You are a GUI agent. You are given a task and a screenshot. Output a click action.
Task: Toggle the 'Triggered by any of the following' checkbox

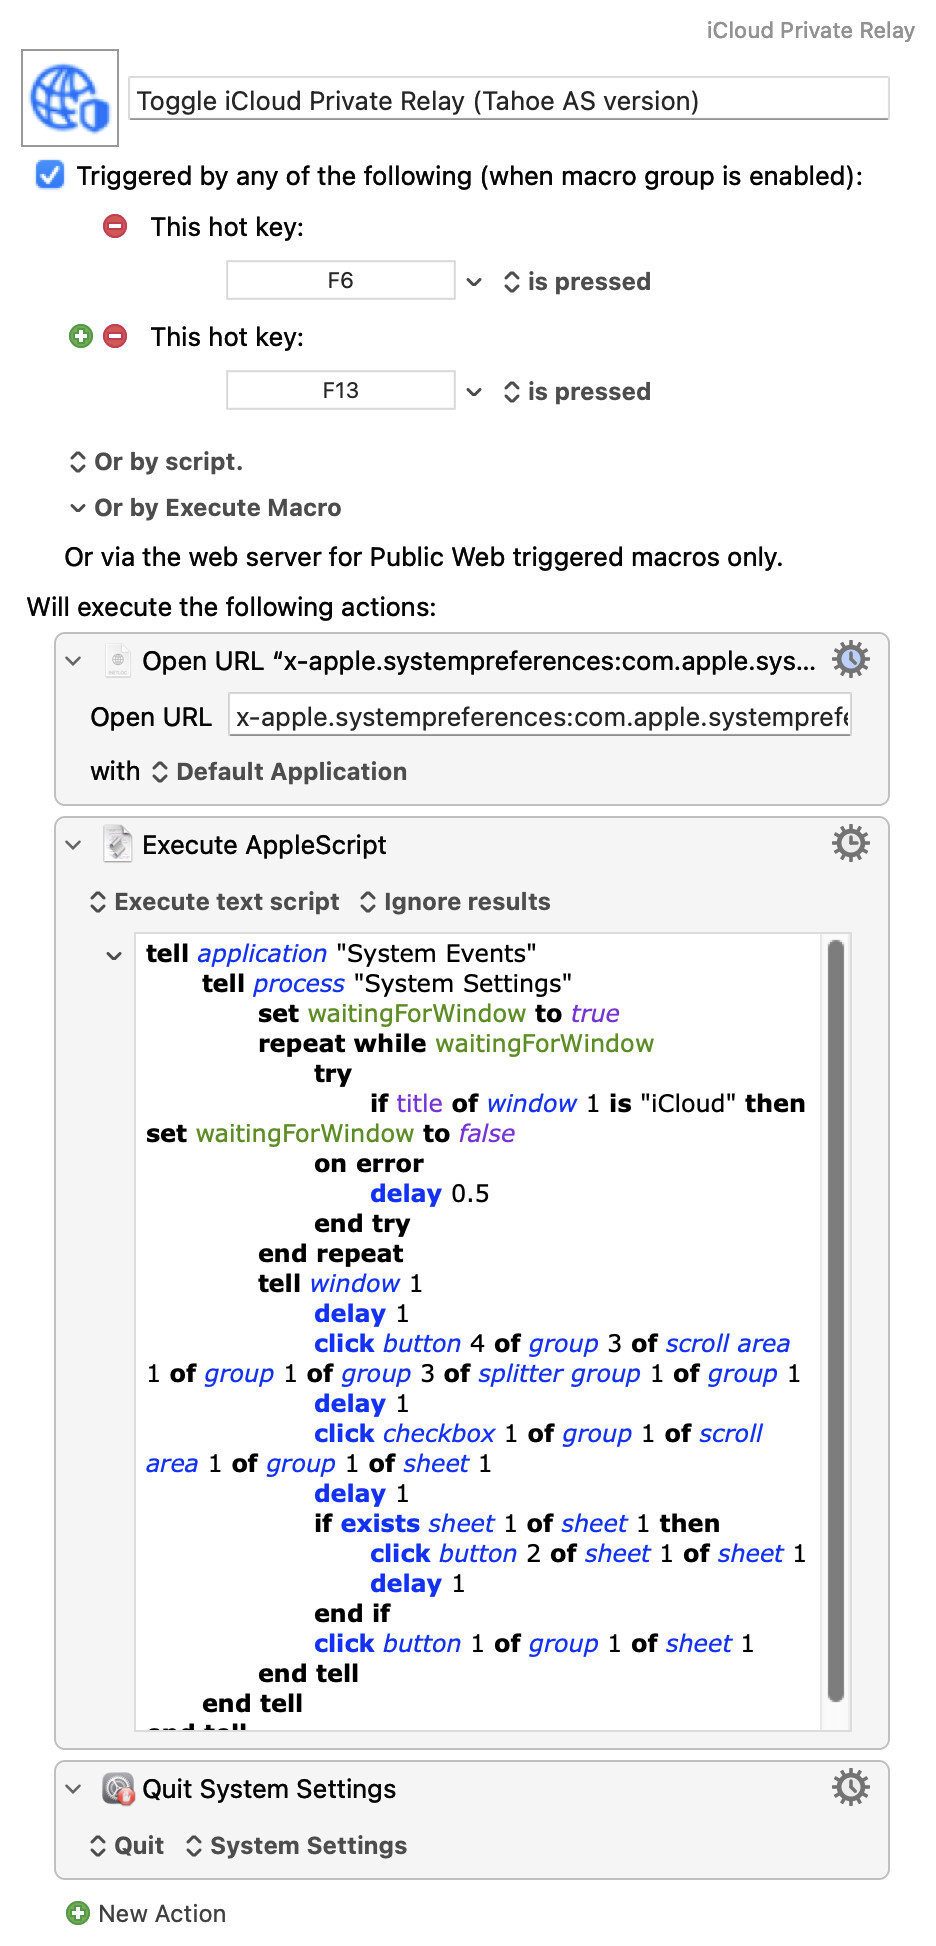(x=50, y=175)
